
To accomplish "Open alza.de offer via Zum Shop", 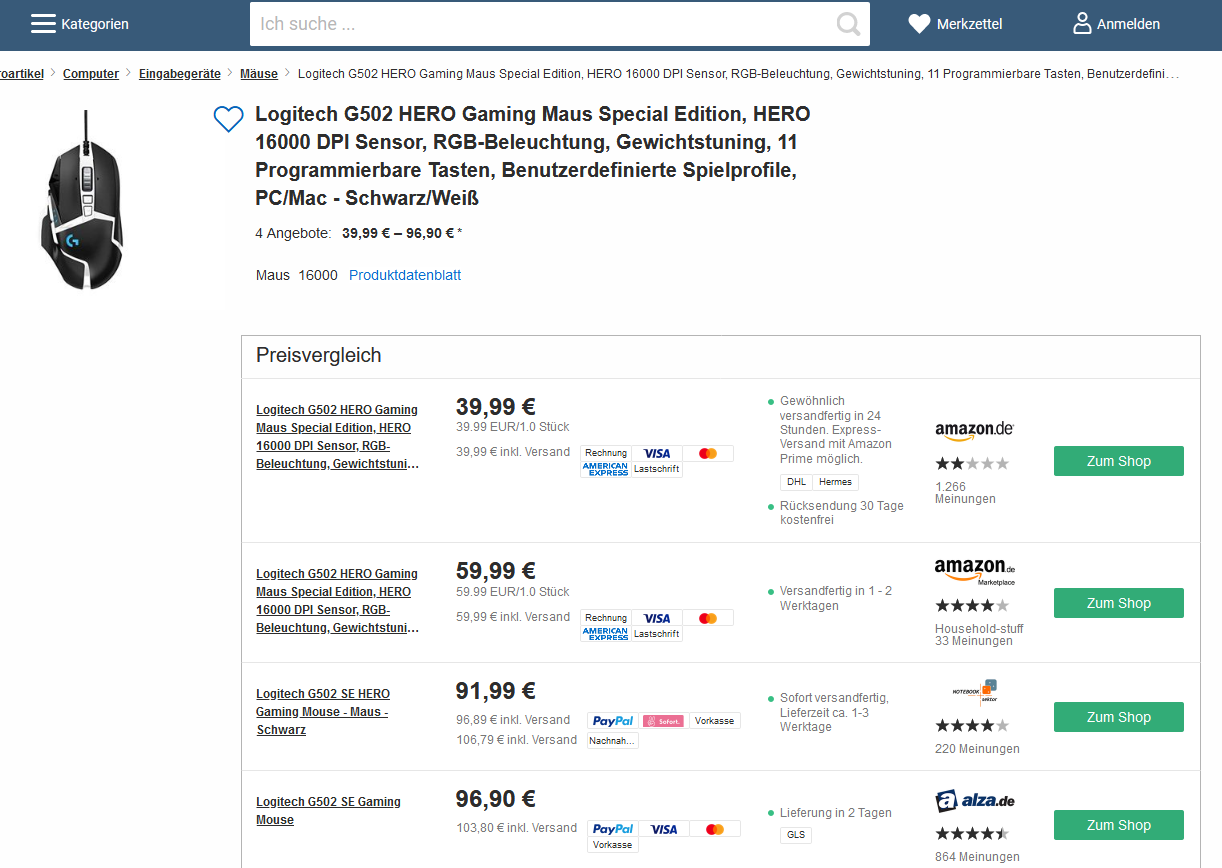I will click(x=1118, y=825).
